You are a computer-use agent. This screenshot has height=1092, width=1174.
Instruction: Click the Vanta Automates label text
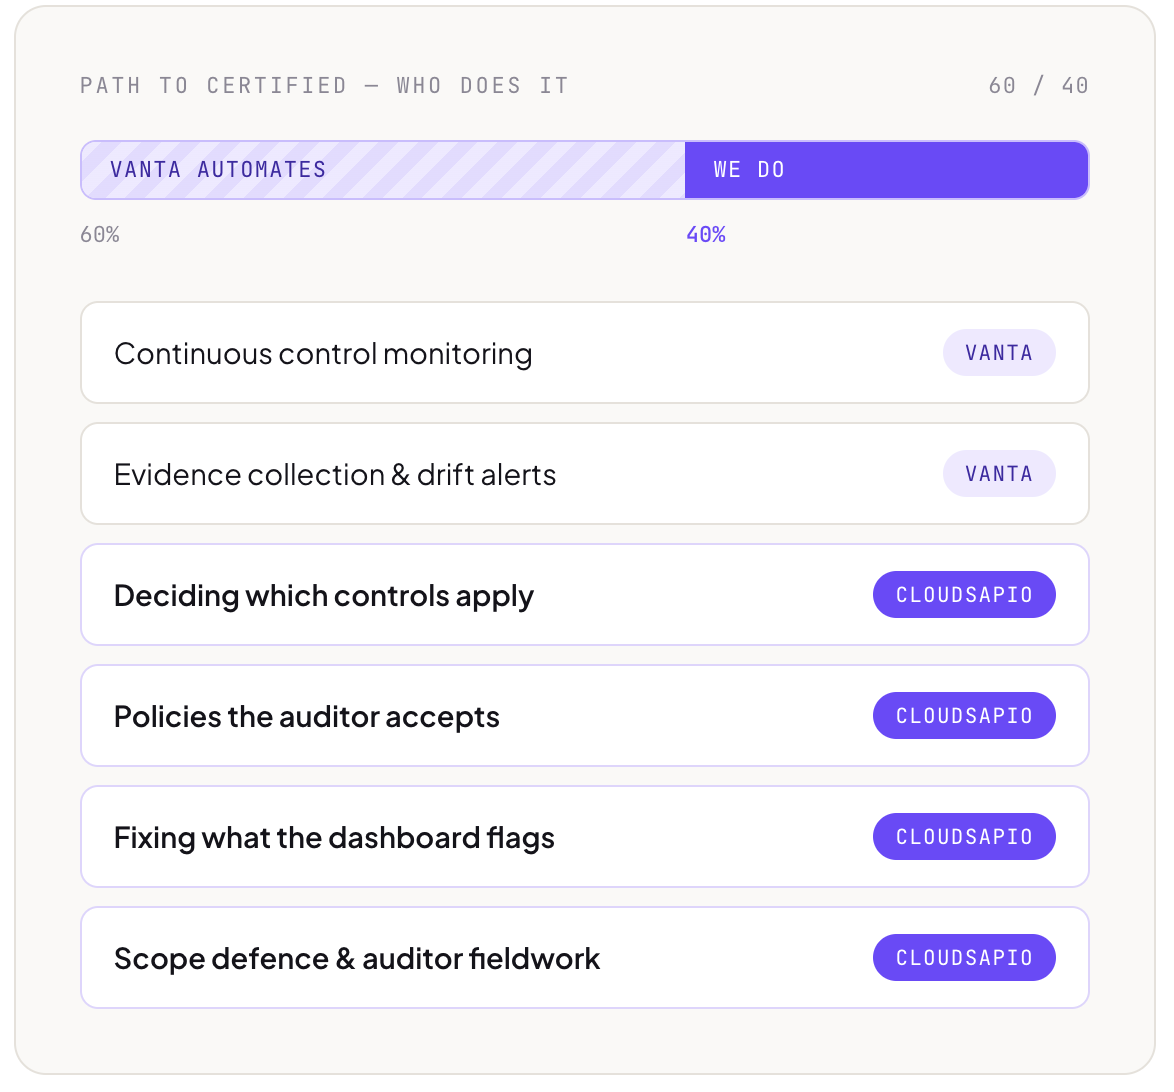coord(218,170)
